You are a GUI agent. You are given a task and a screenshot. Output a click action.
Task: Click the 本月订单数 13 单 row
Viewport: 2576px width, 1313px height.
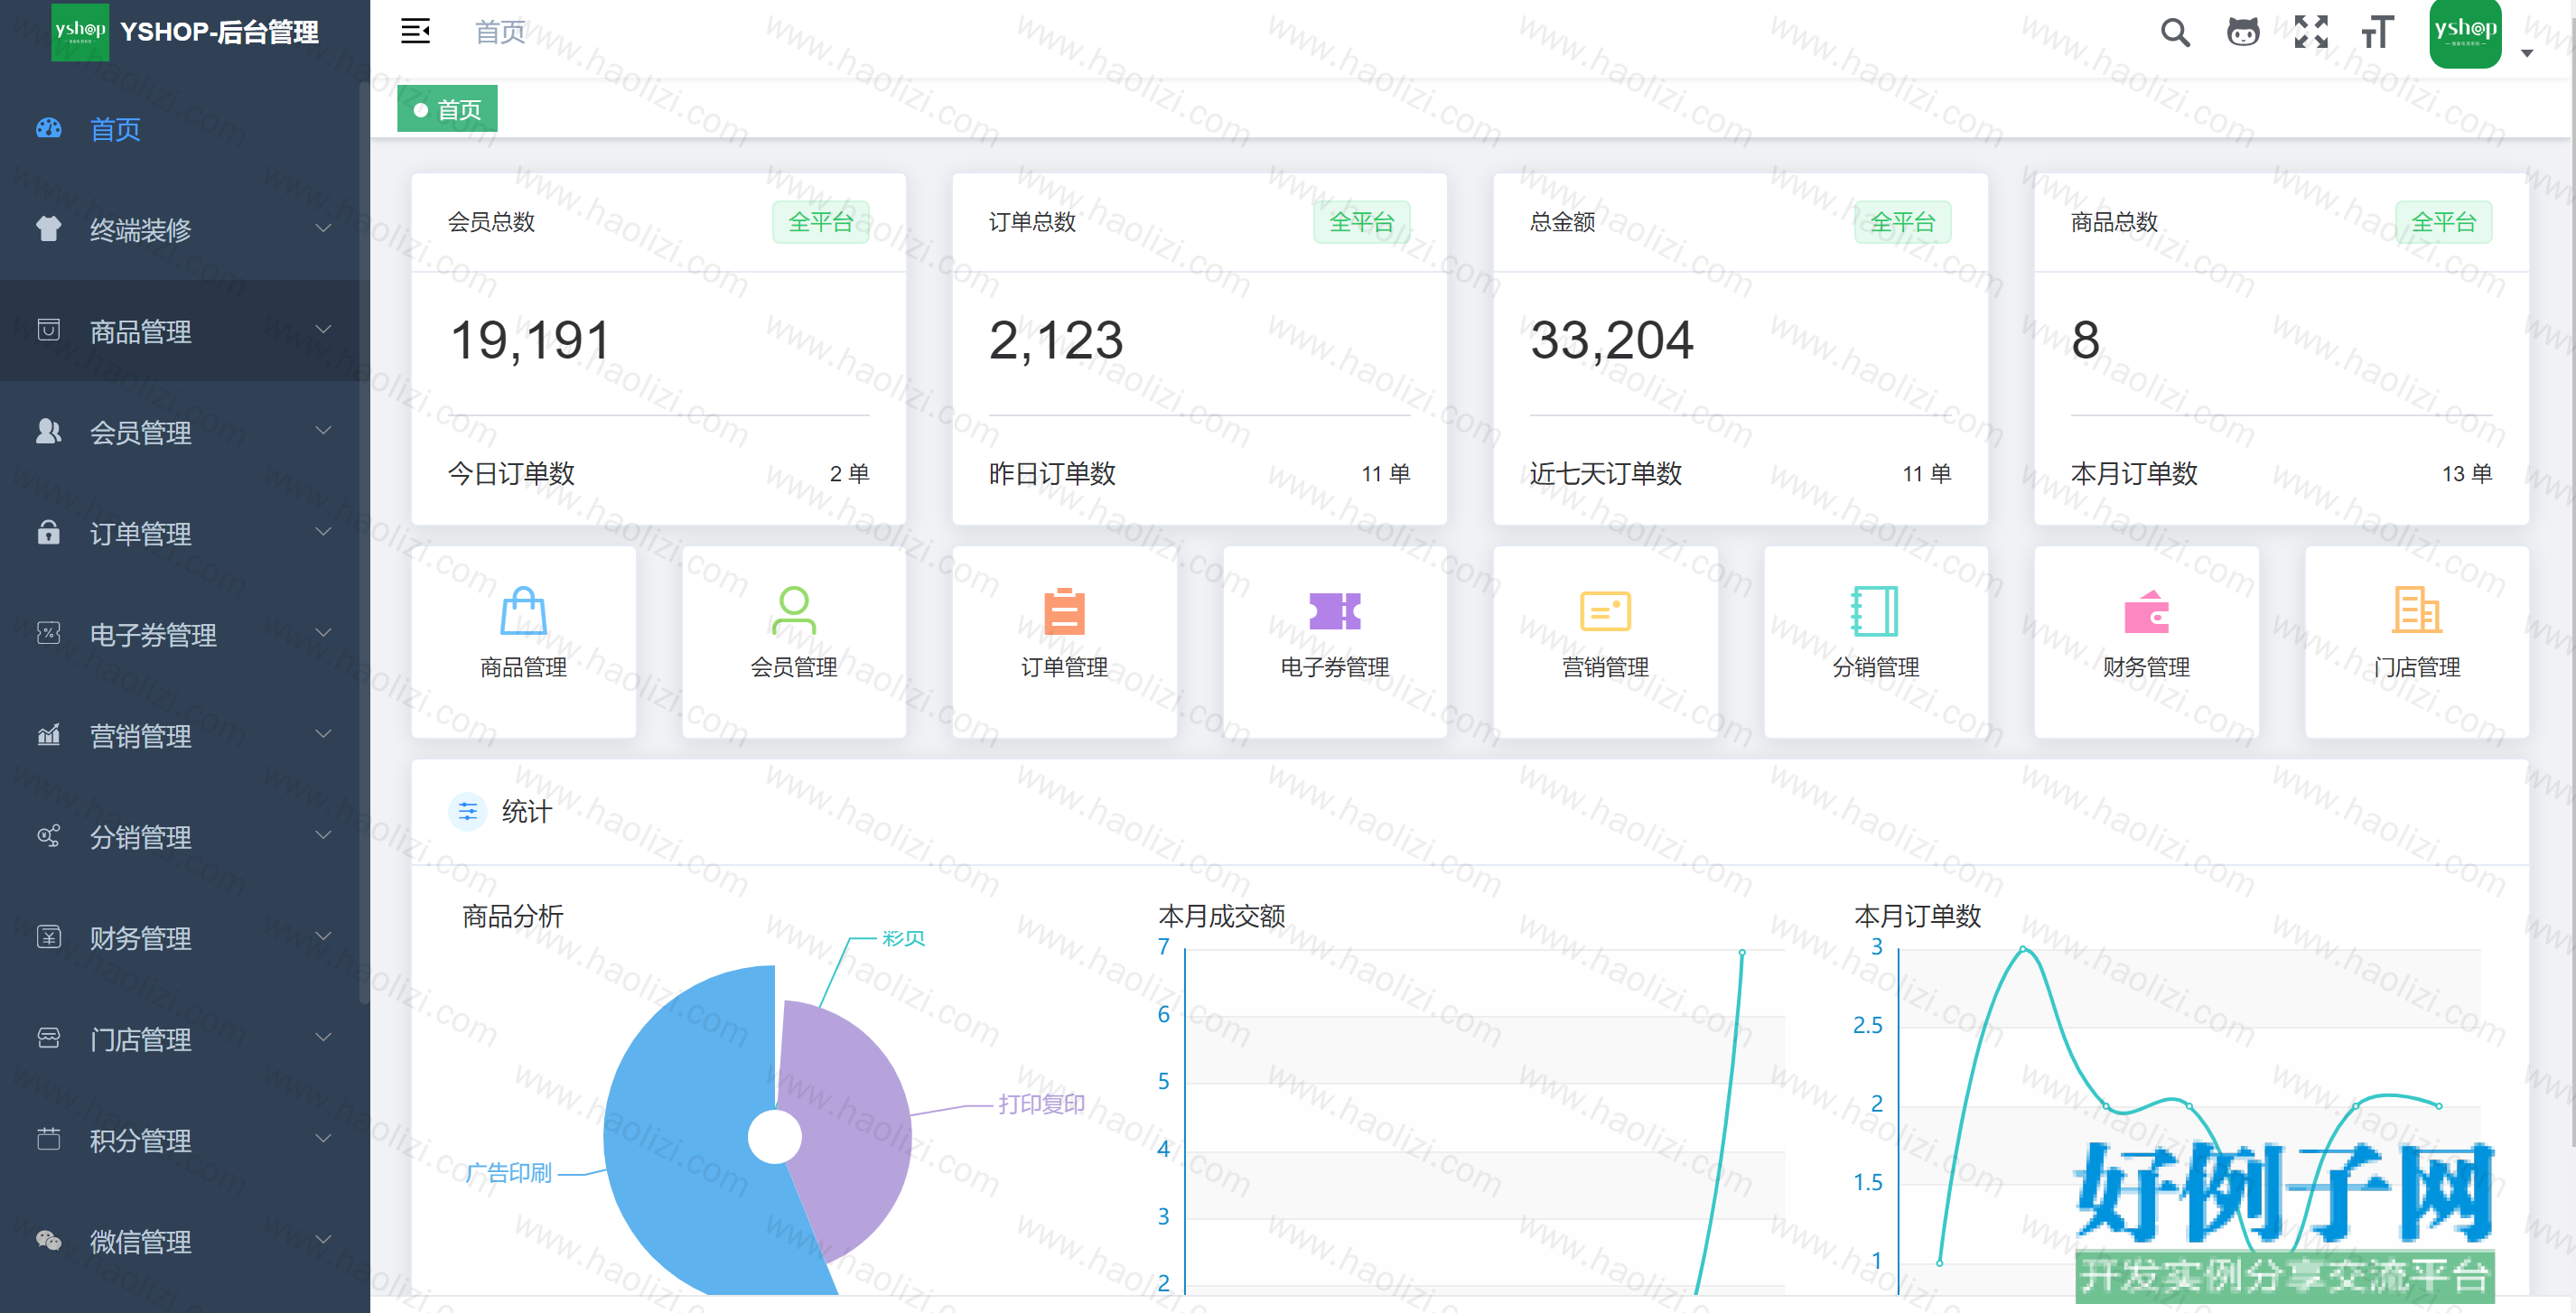coord(2281,473)
